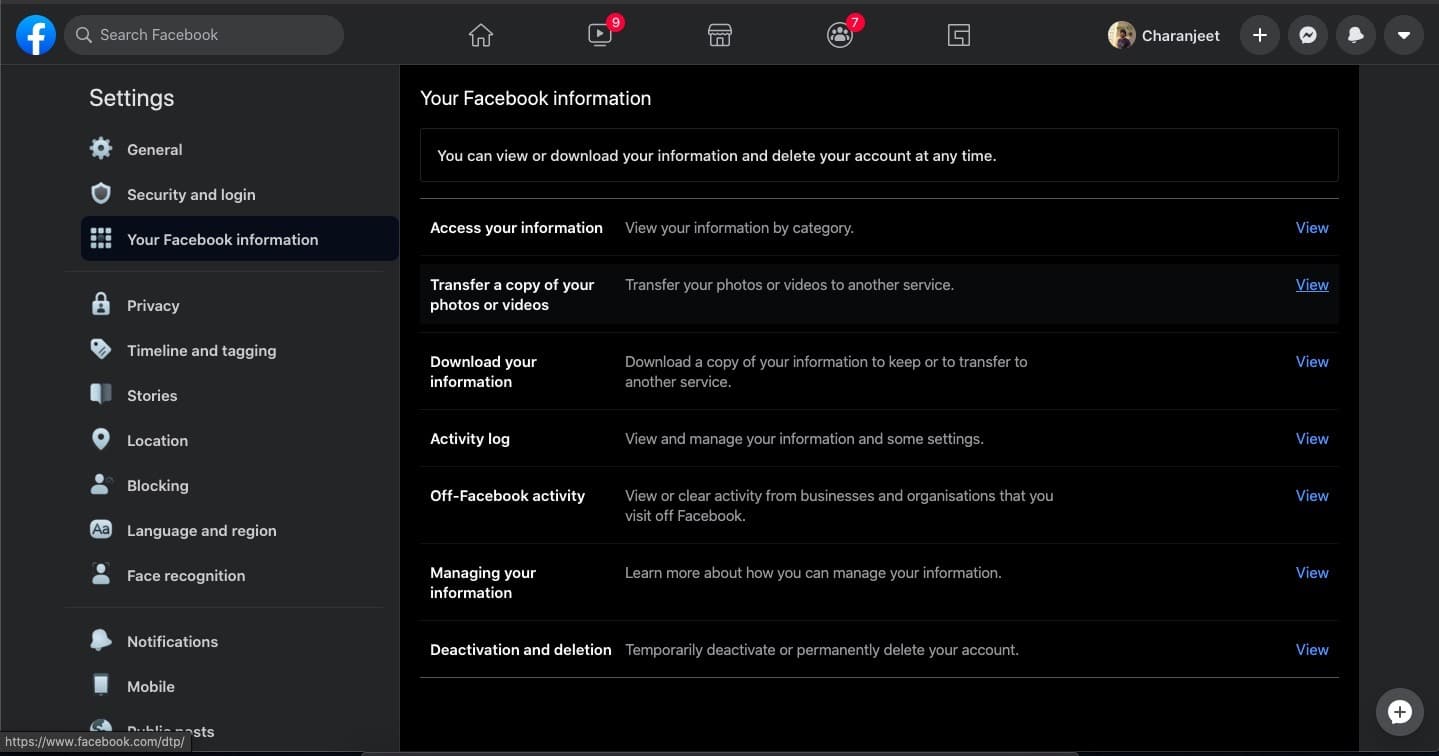Screen dimensions: 1439x756
Task: Show notifications bell in top bar
Action: coord(1355,36)
